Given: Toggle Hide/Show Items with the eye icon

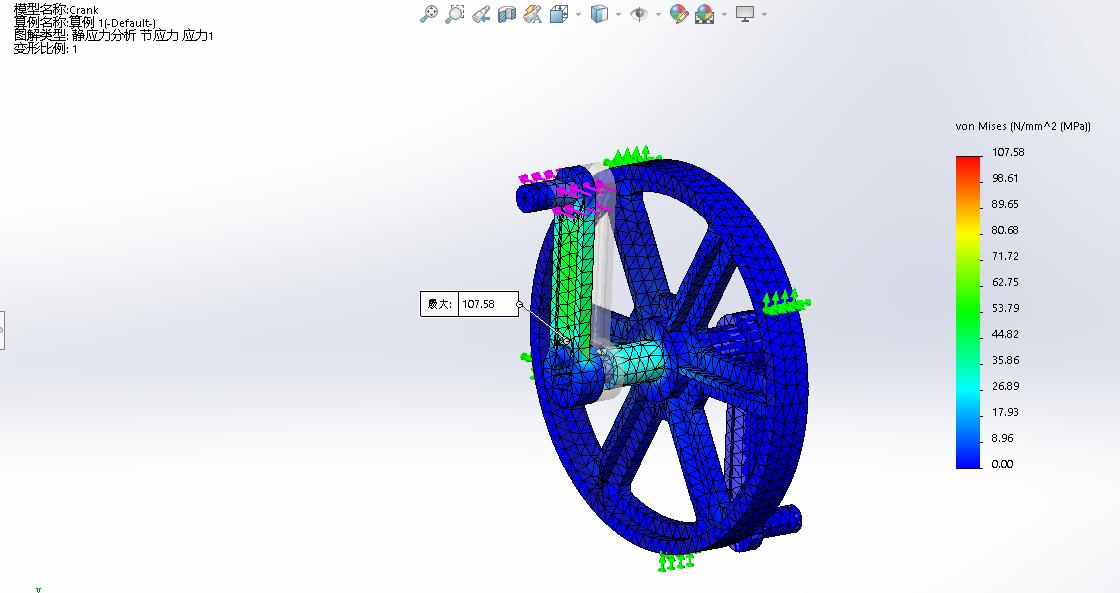Looking at the screenshot, I should click(640, 14).
